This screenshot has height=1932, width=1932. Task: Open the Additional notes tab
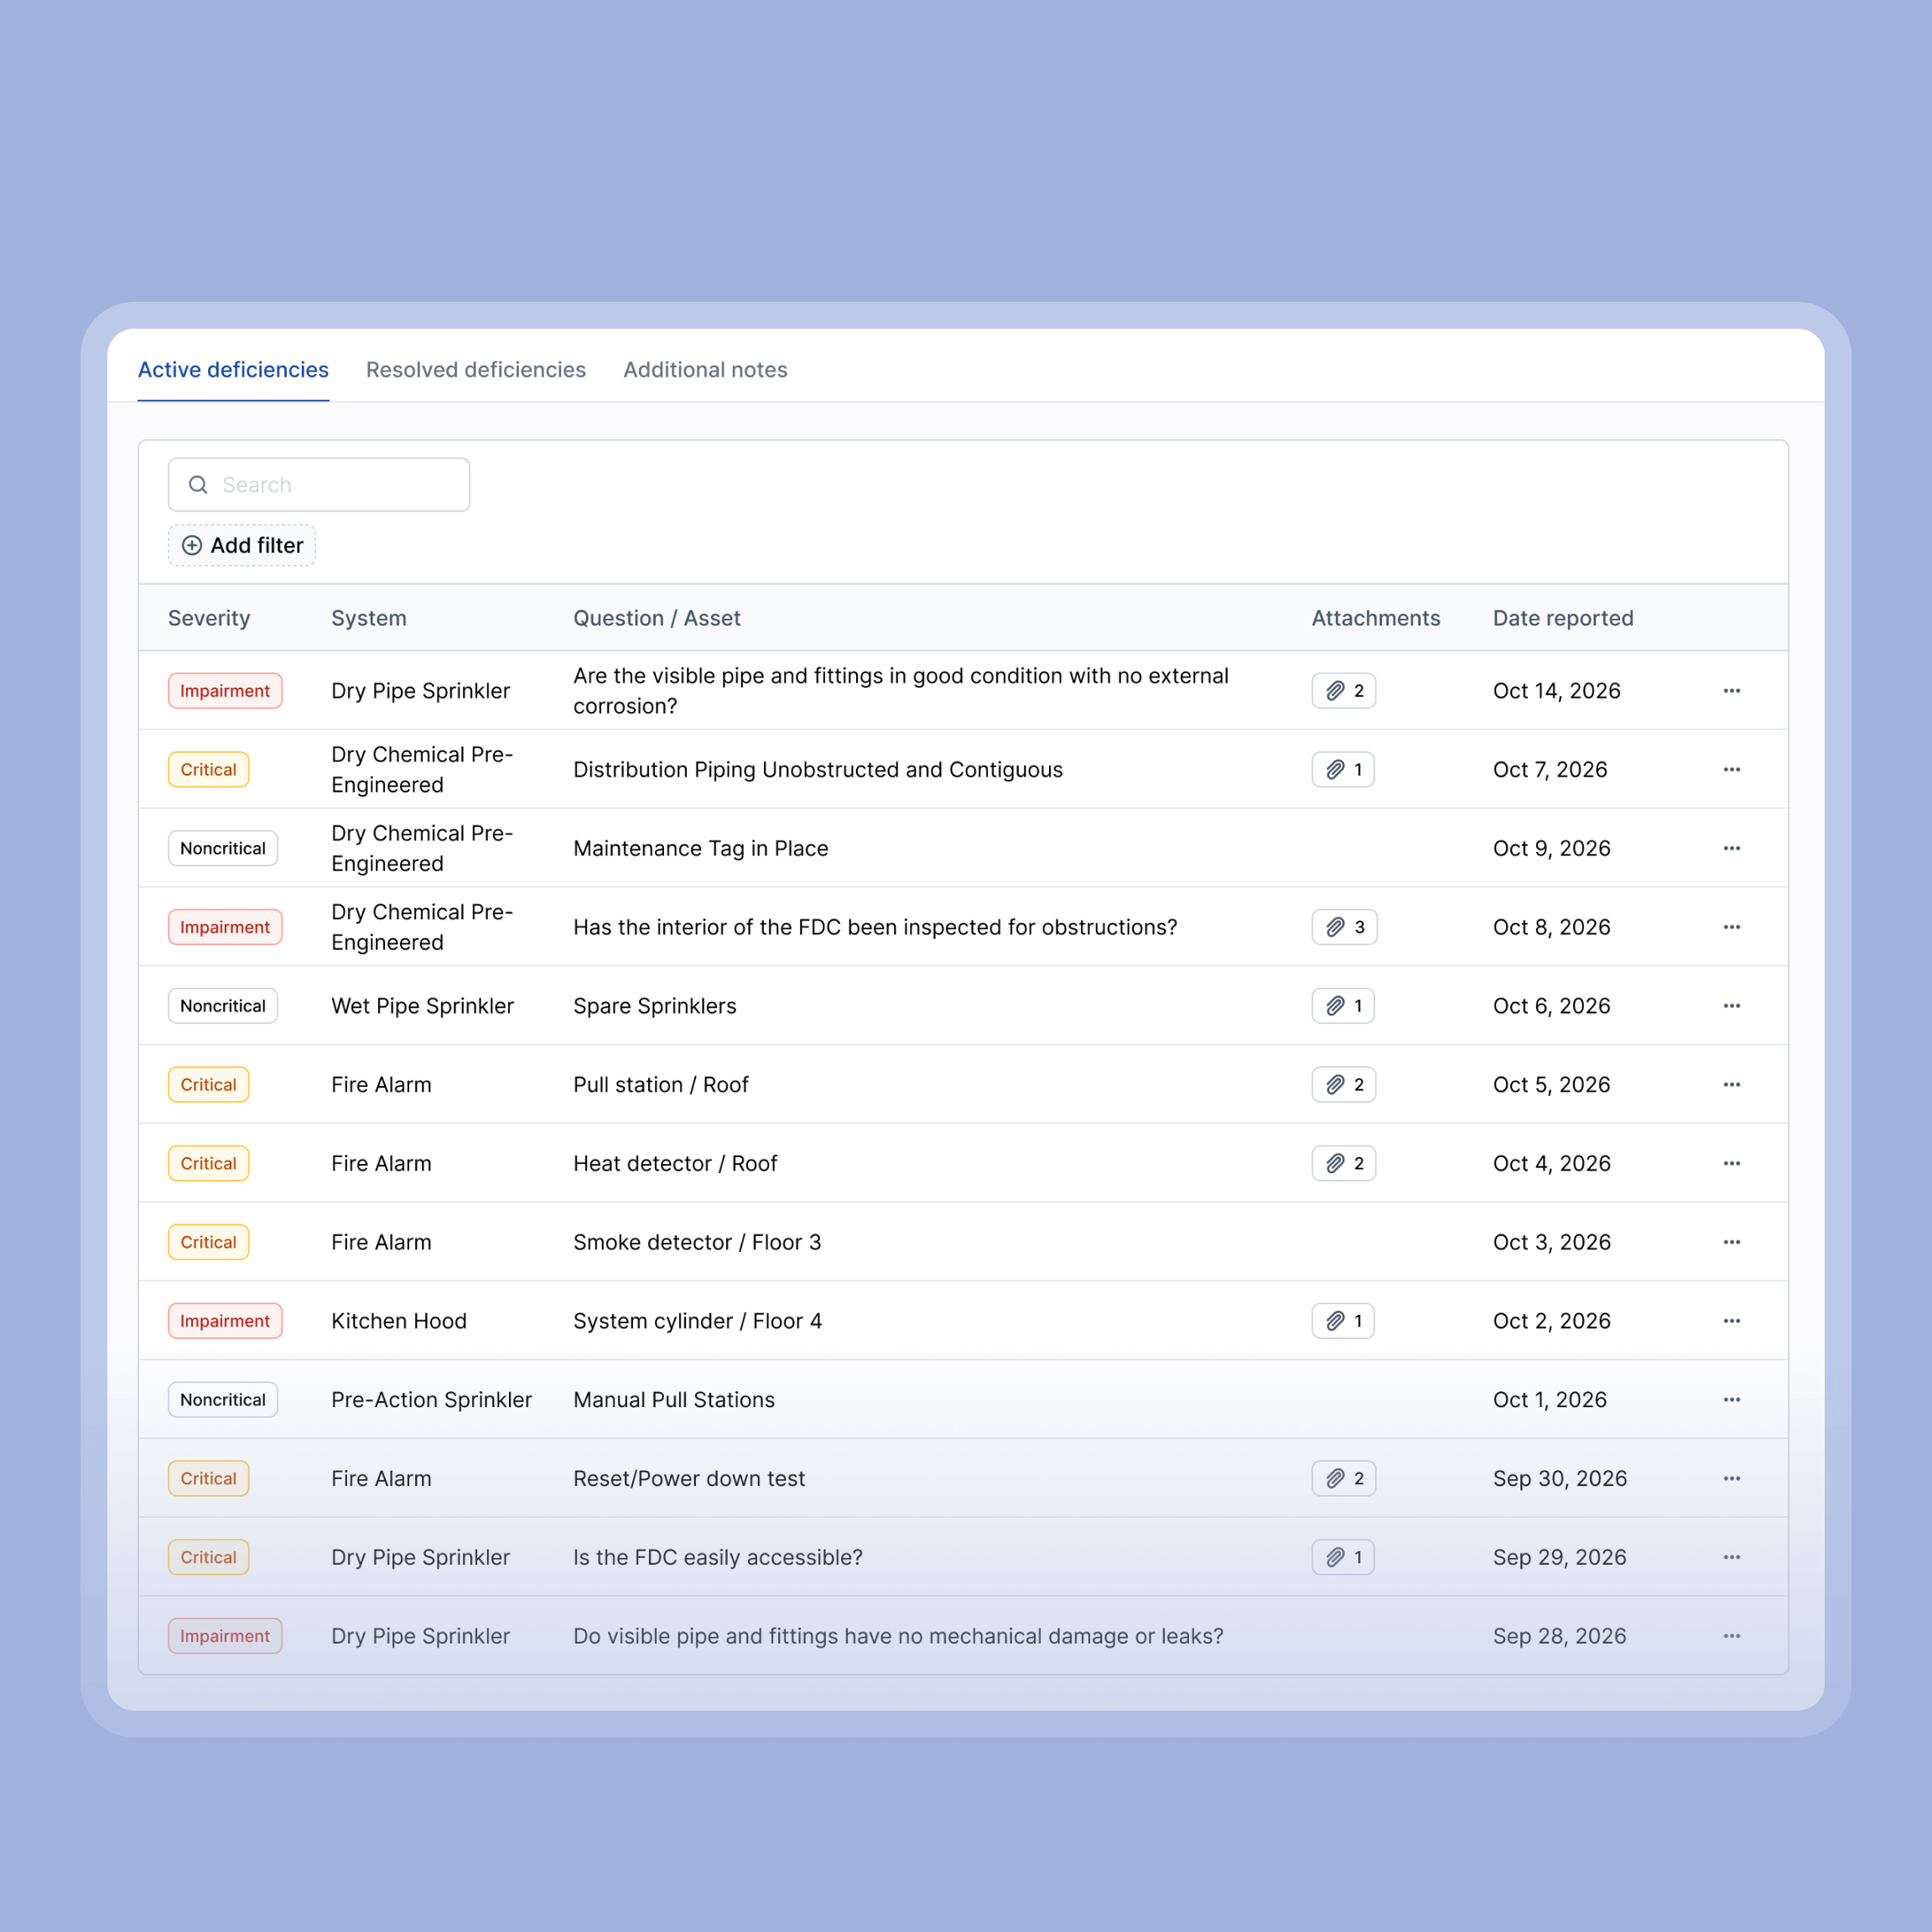pyautogui.click(x=705, y=370)
